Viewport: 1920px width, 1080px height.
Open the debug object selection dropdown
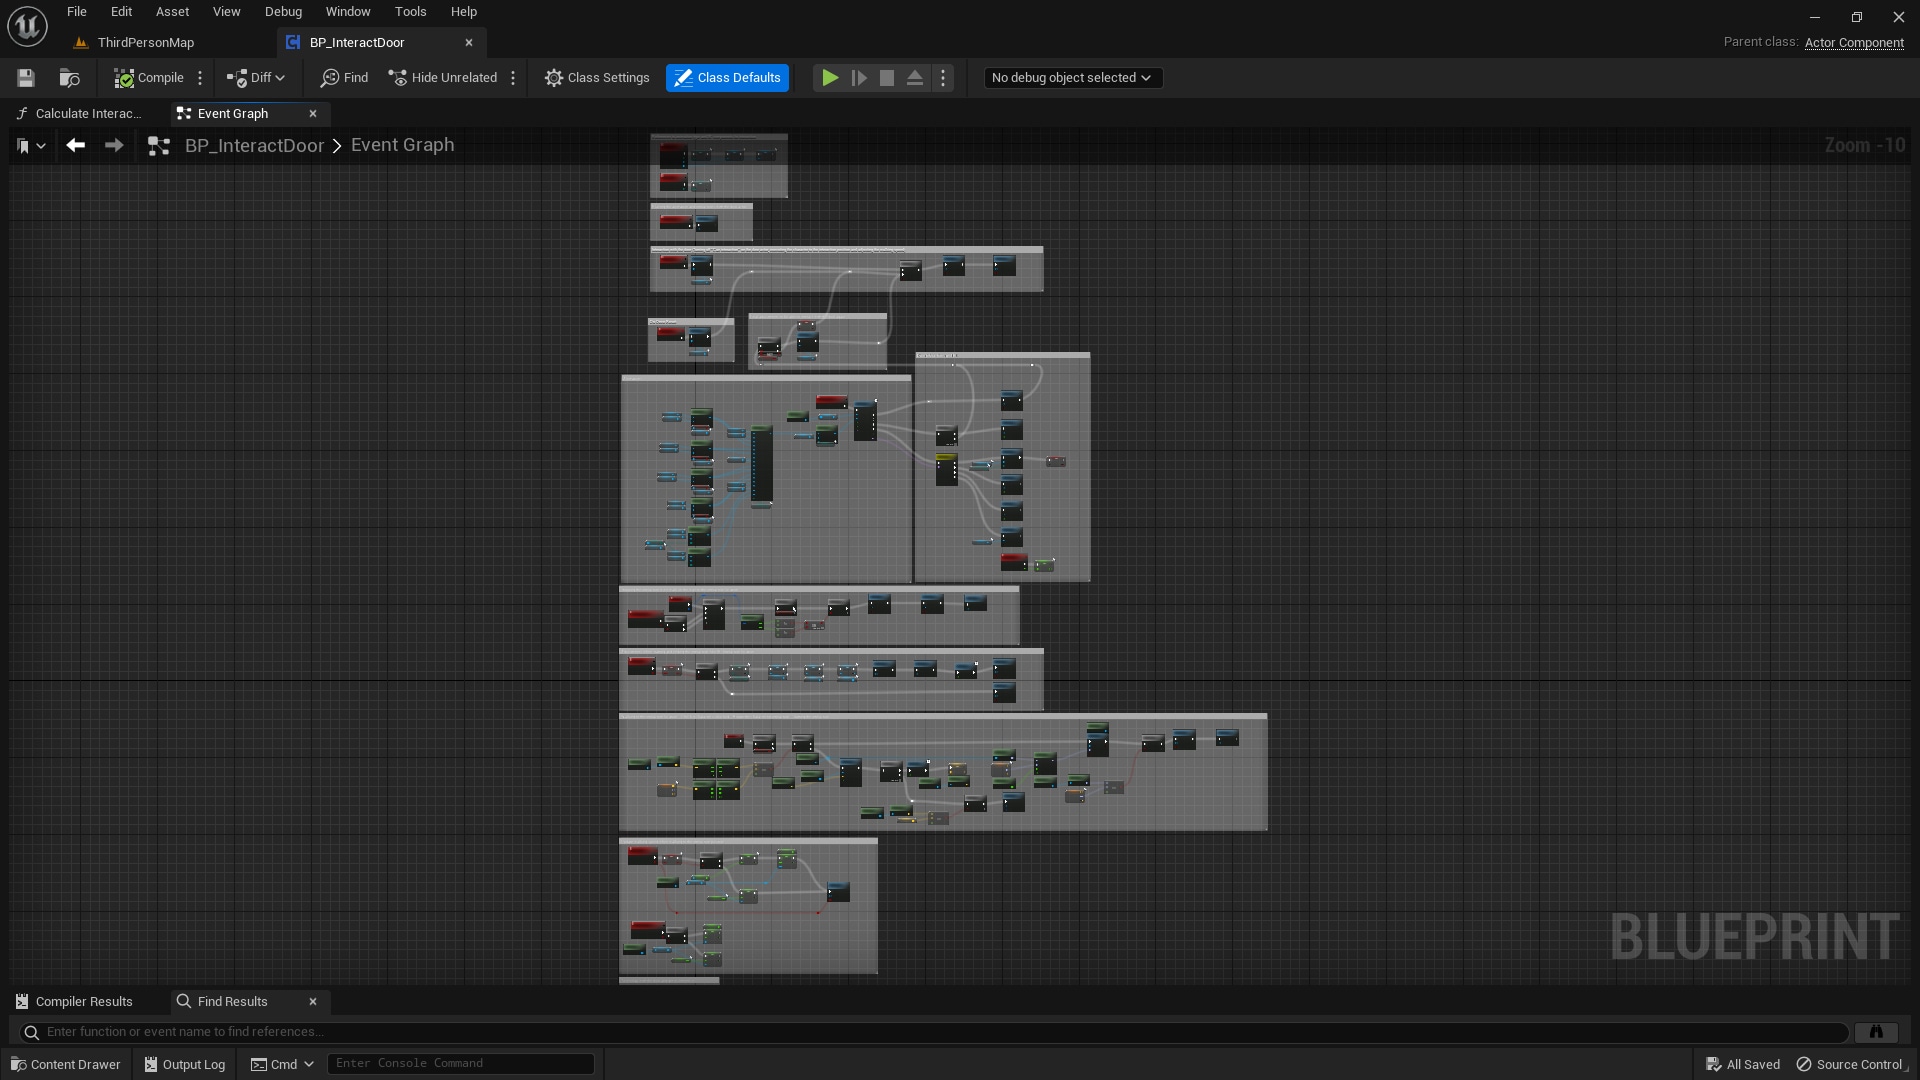coord(1071,77)
